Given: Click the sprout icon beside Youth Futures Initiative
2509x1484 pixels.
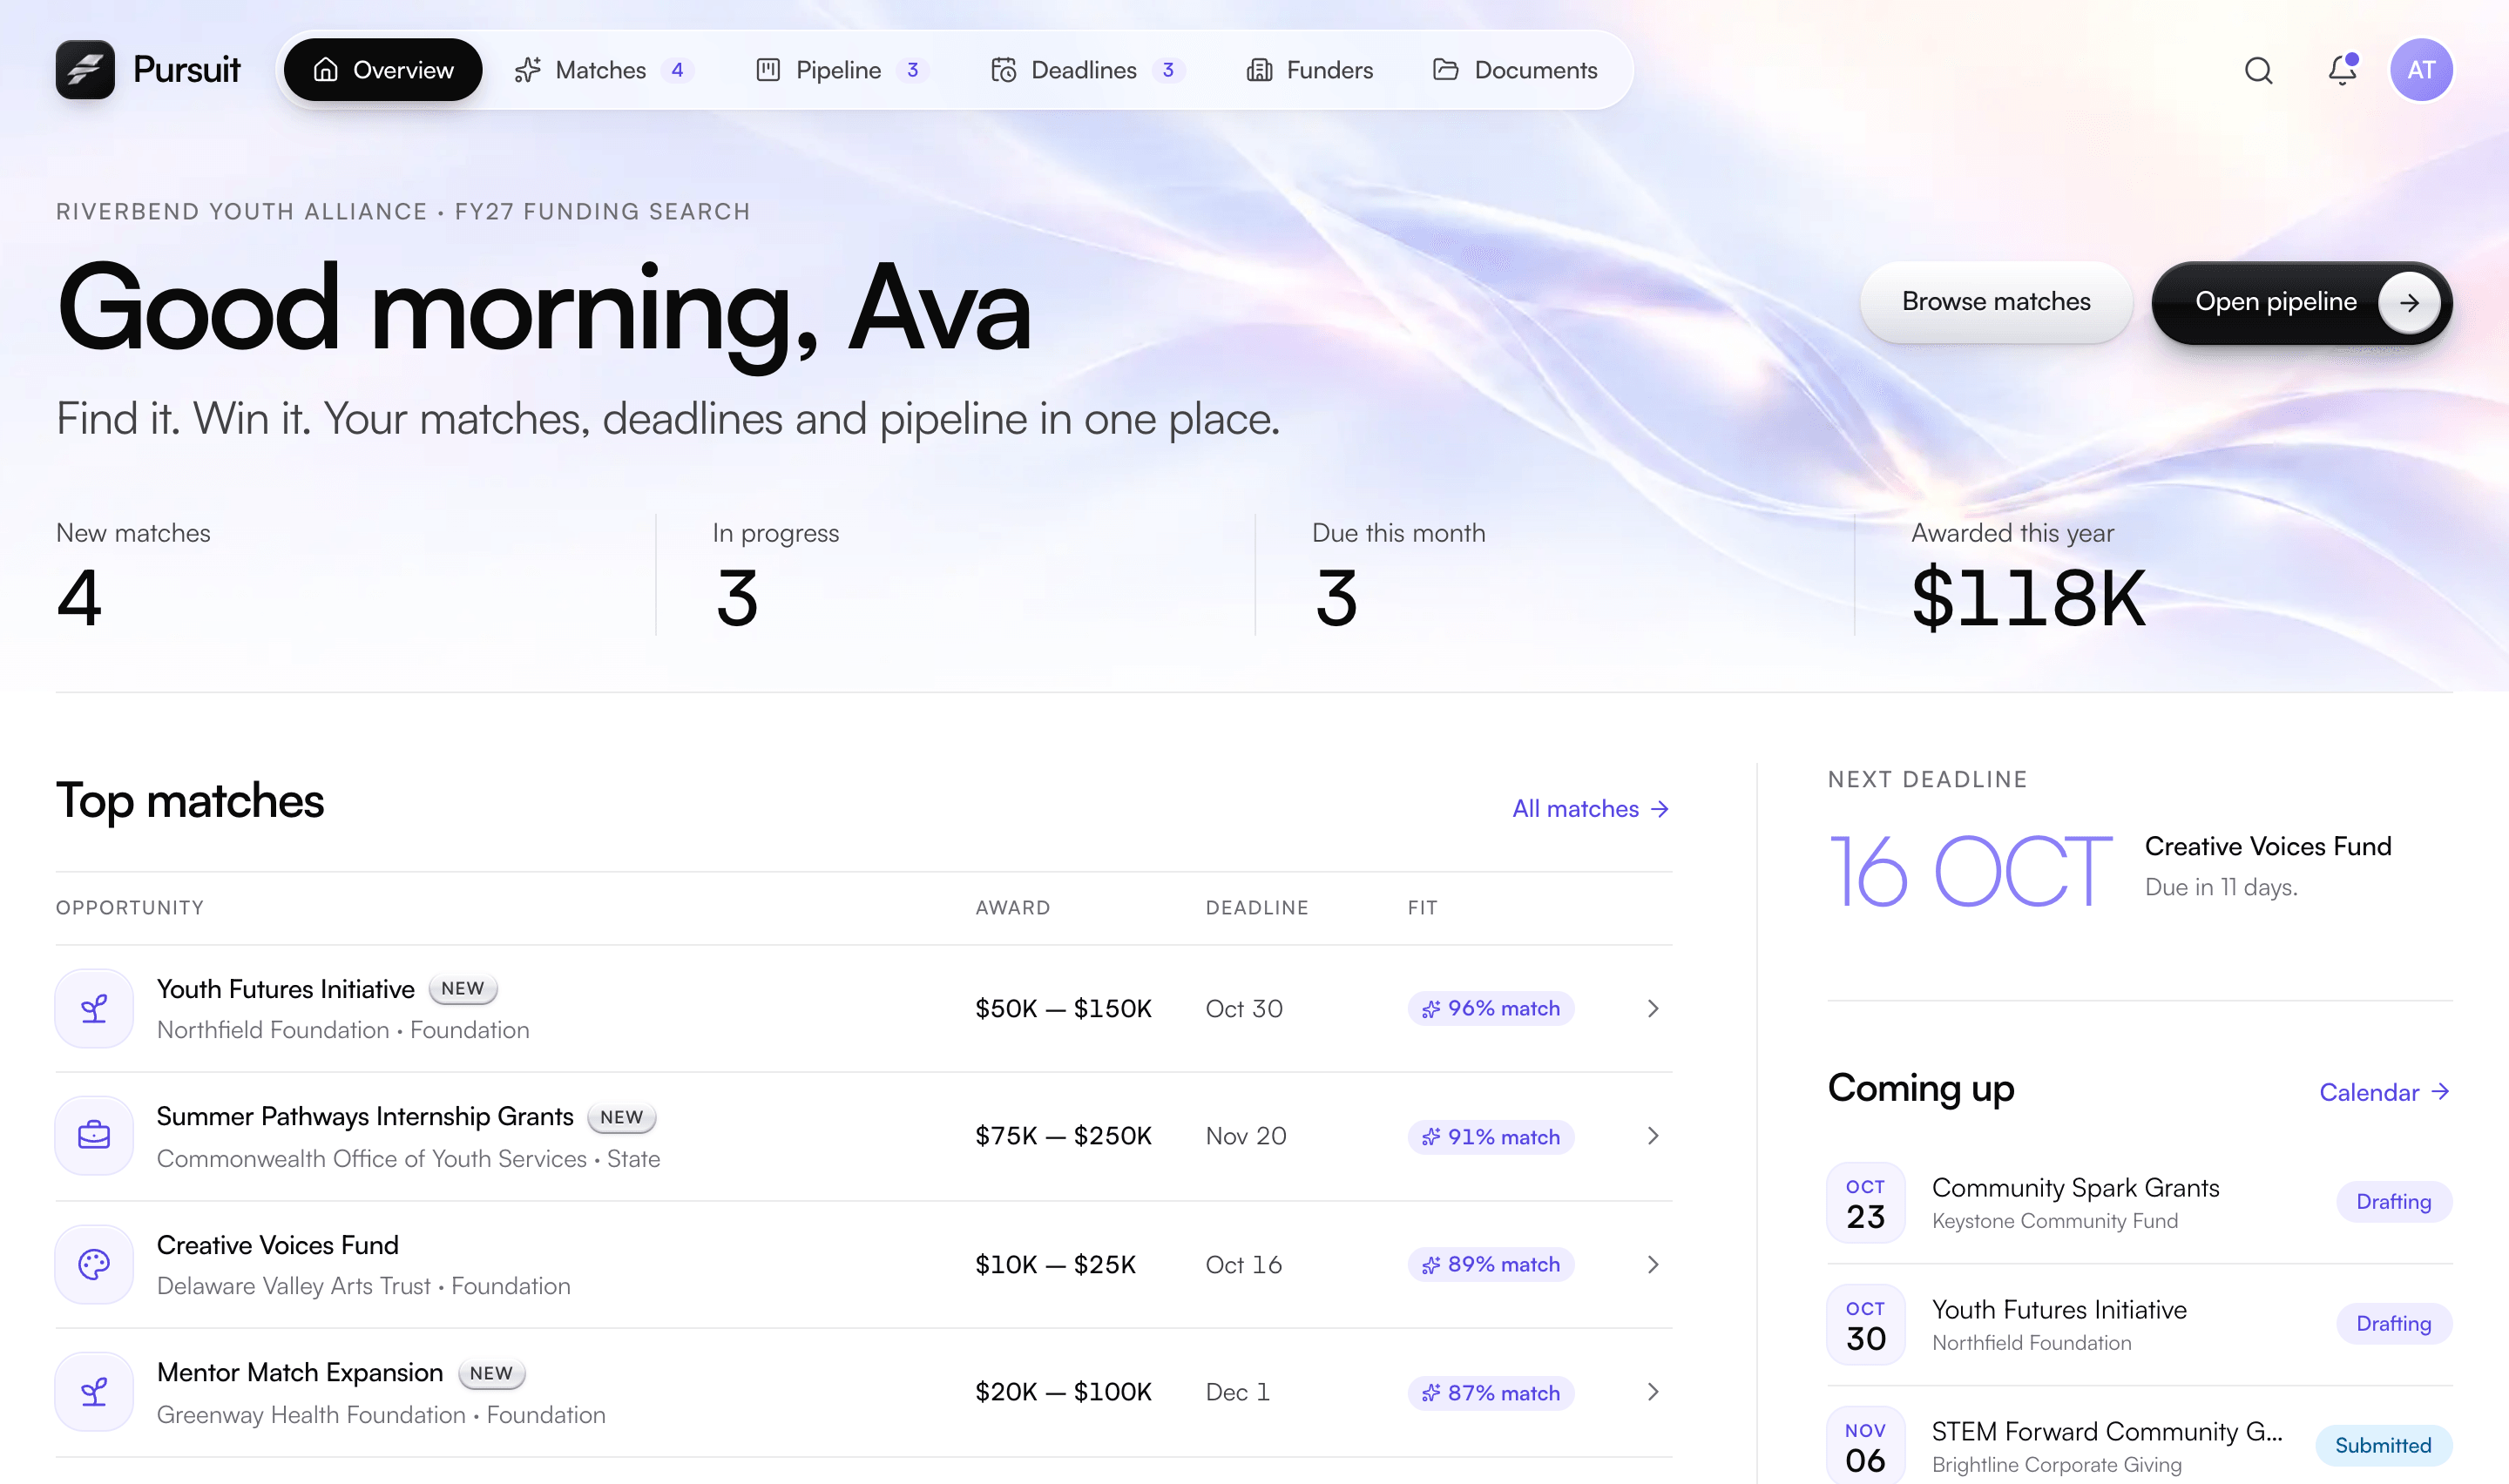Looking at the screenshot, I should (x=94, y=1008).
